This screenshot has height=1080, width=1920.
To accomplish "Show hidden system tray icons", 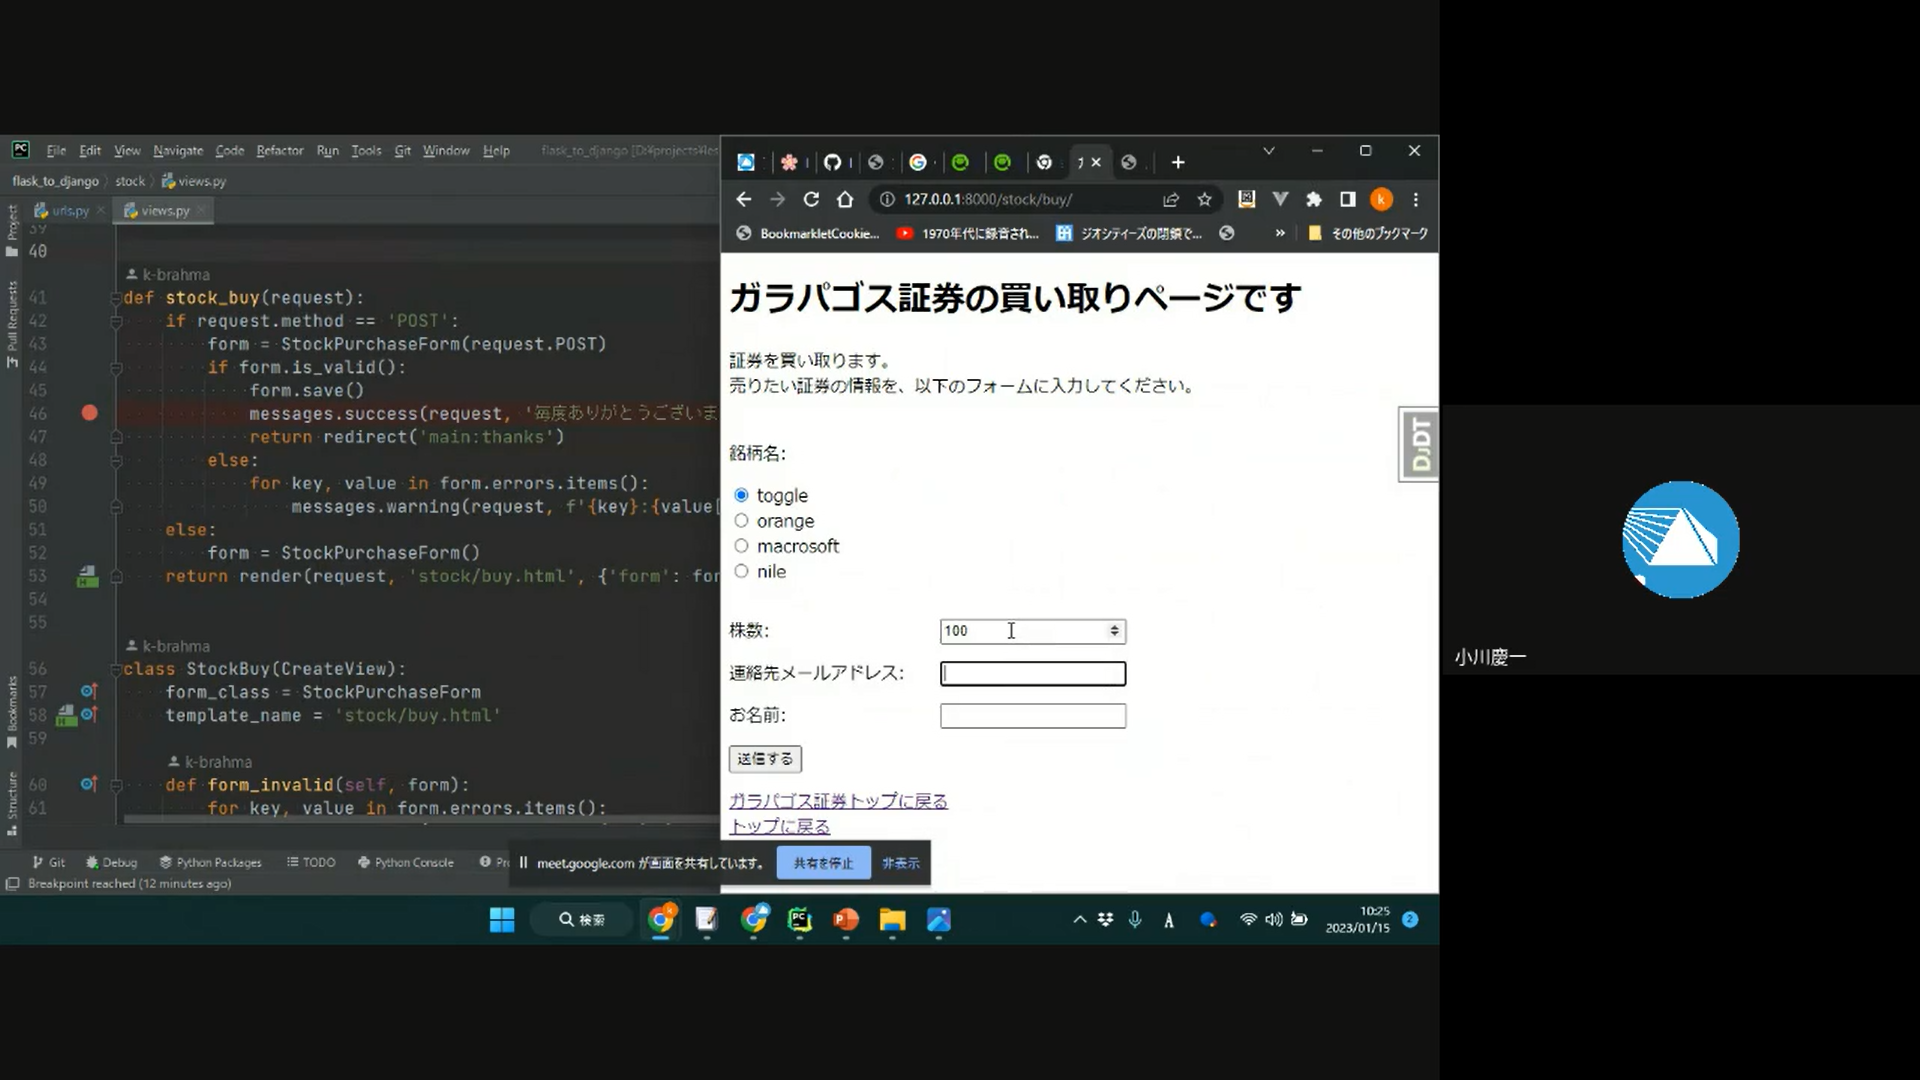I will coord(1079,920).
